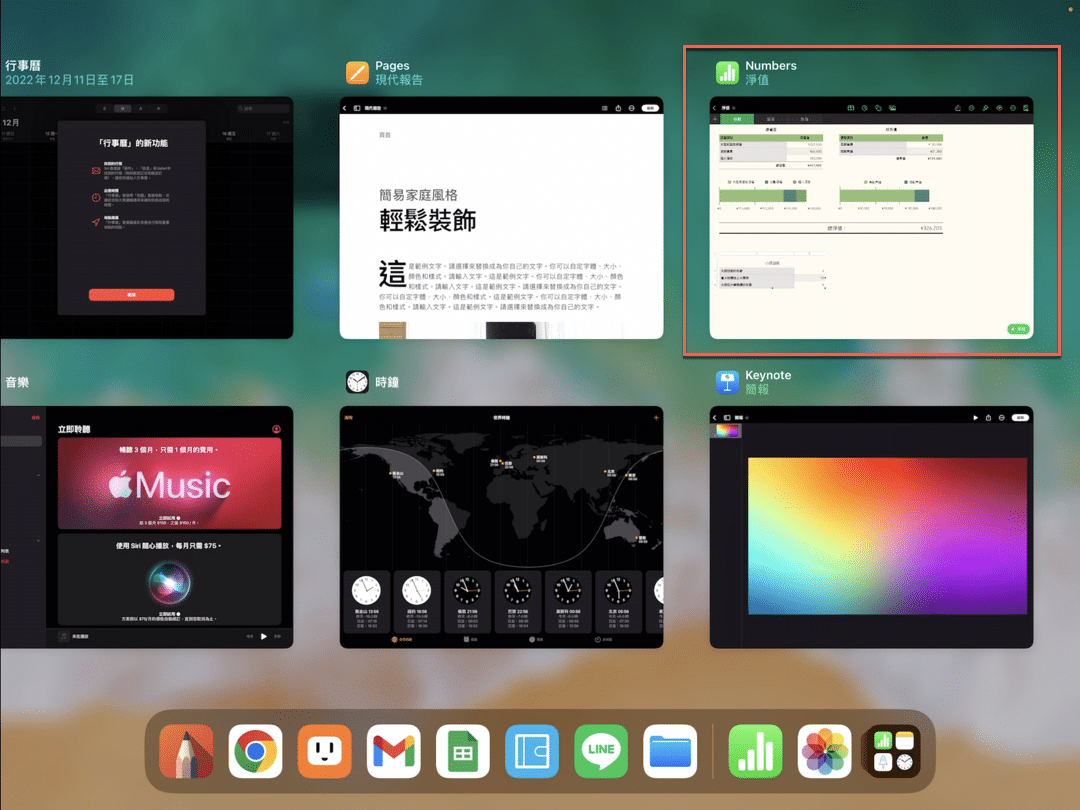Open the pencil sketch app in the dock
The image size is (1080, 810).
(186, 751)
